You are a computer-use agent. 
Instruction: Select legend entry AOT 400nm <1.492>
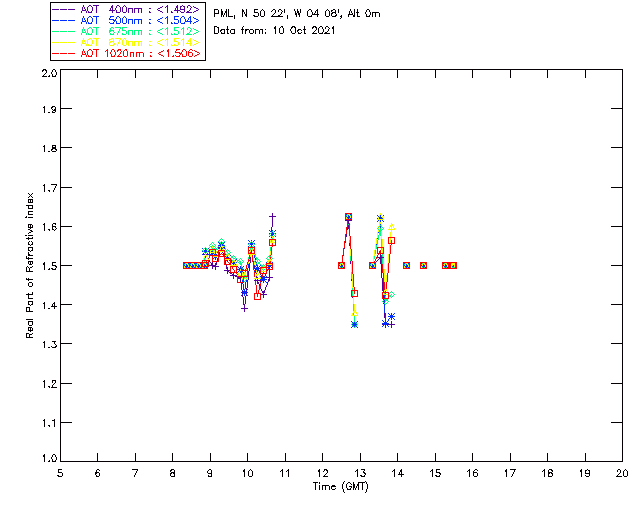coord(126,9)
